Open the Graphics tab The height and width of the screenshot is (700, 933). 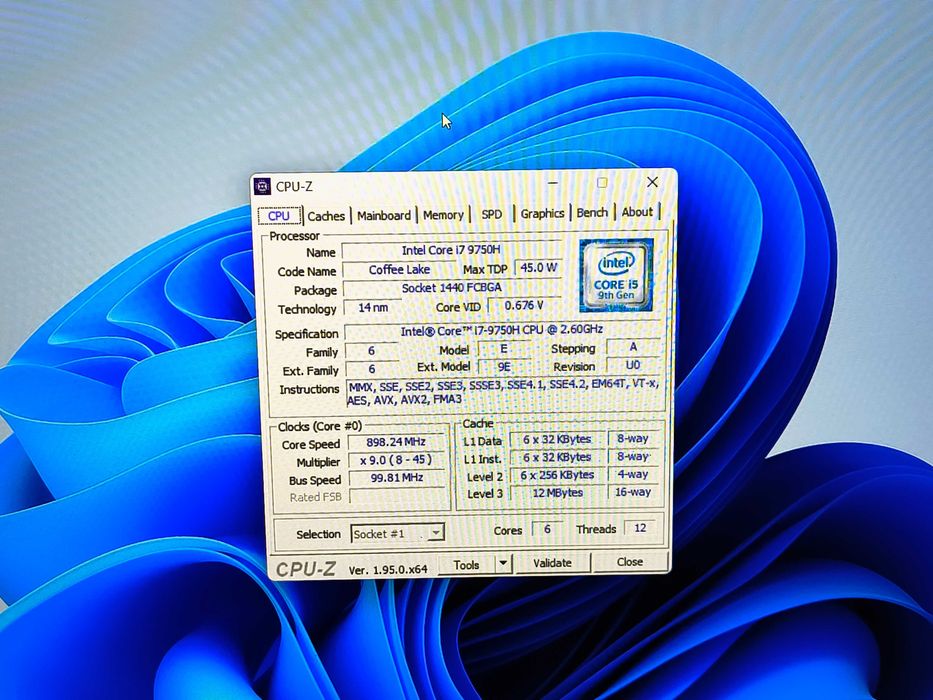542,213
